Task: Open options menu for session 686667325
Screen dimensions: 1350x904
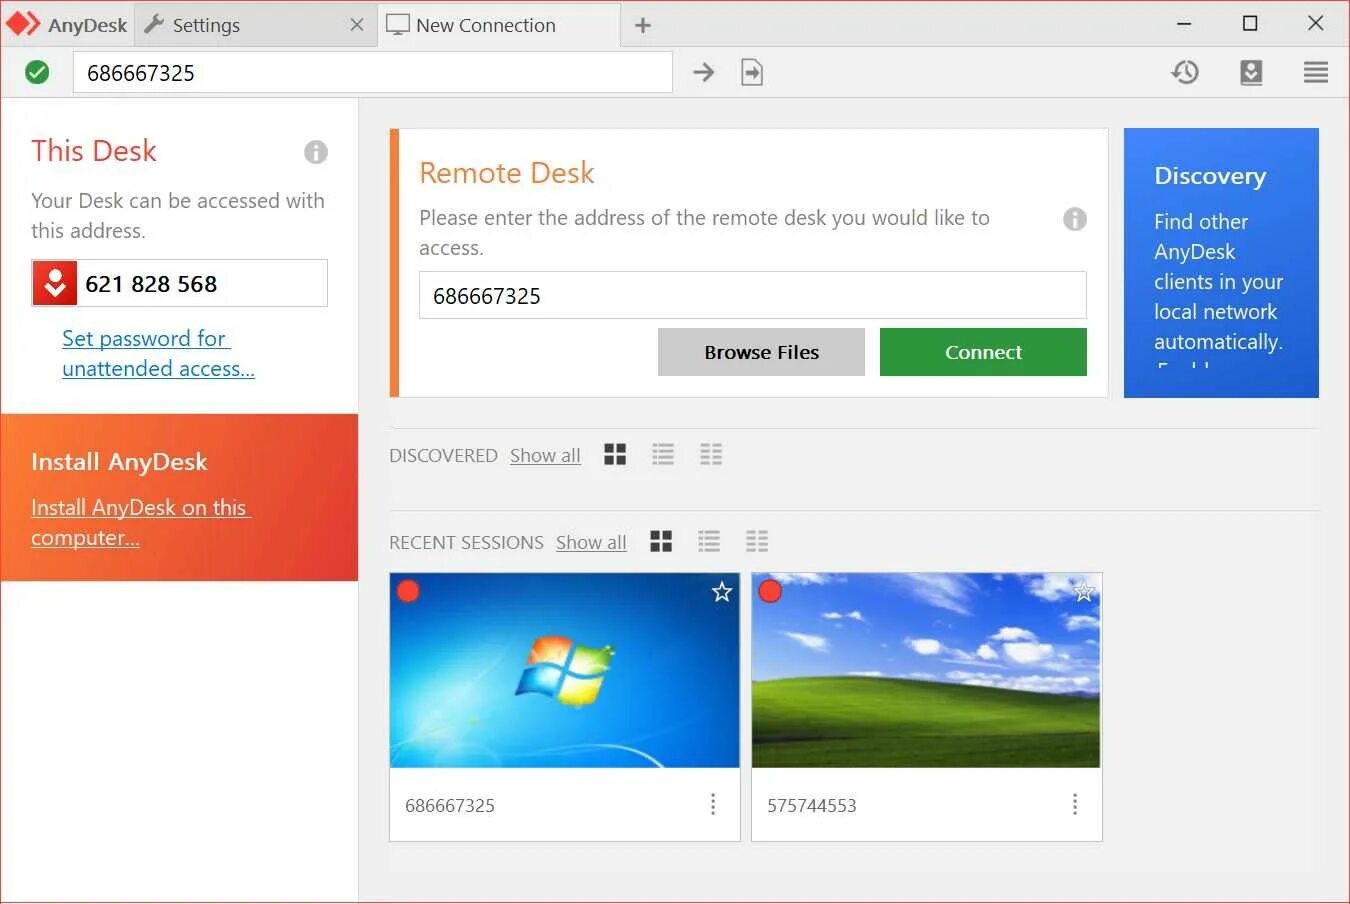Action: pyautogui.click(x=713, y=804)
